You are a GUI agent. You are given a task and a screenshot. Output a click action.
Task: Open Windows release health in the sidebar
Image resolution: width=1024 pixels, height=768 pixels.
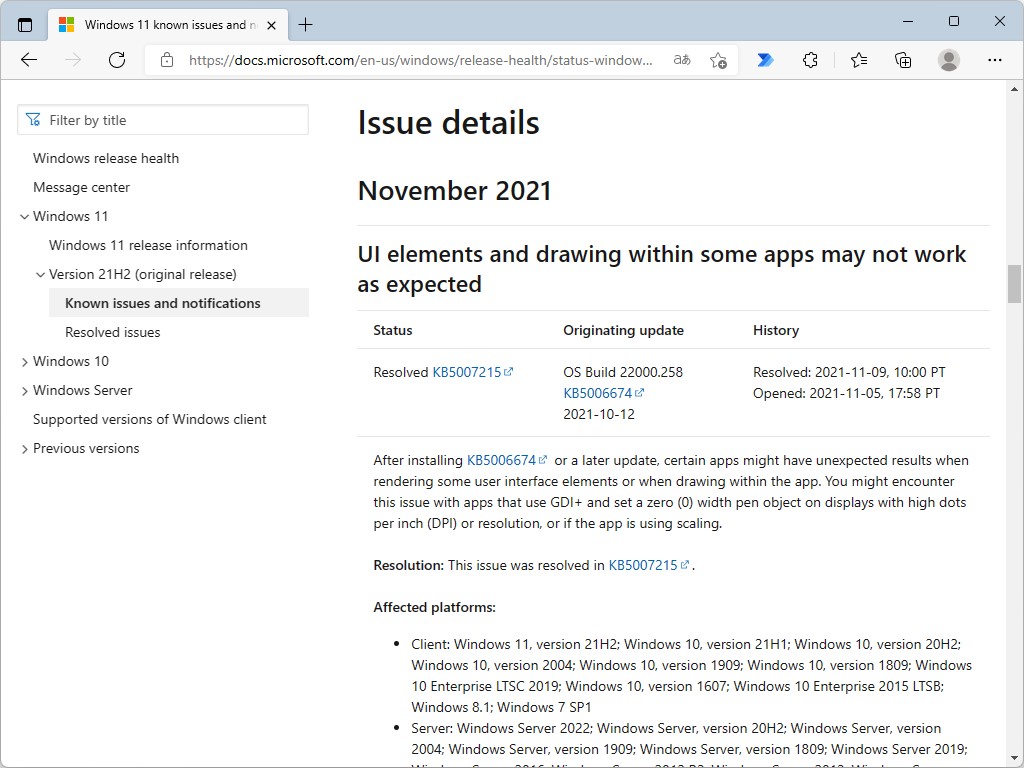coord(106,158)
